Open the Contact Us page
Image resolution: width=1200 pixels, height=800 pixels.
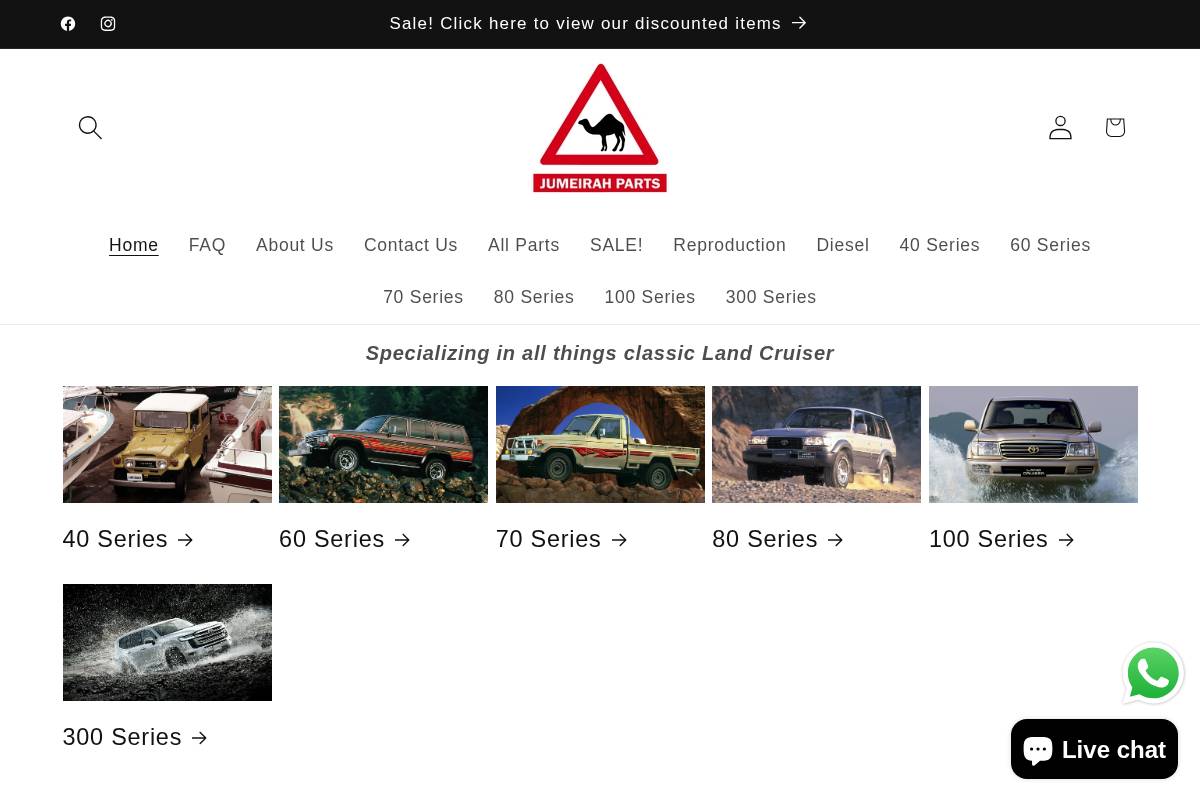pos(411,245)
